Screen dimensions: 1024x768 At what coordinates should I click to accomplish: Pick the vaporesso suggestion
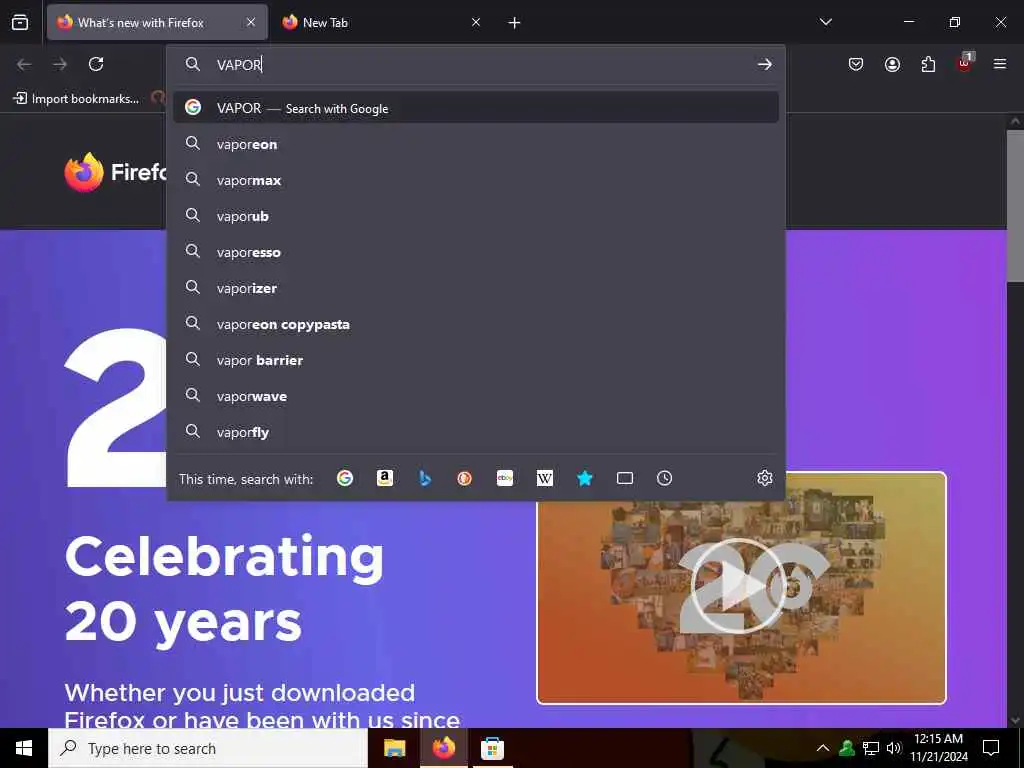[475, 252]
